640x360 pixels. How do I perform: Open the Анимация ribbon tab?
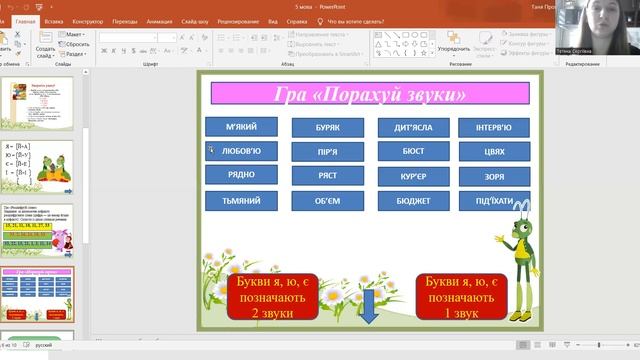(159, 22)
